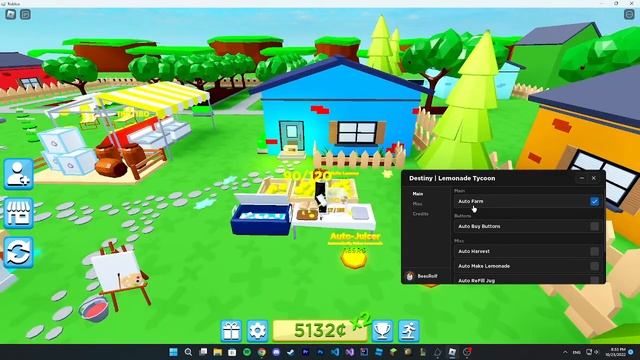Enable the Auto Buy Buttons checkbox
Viewport: 640px width, 360px height.
[x=594, y=226]
